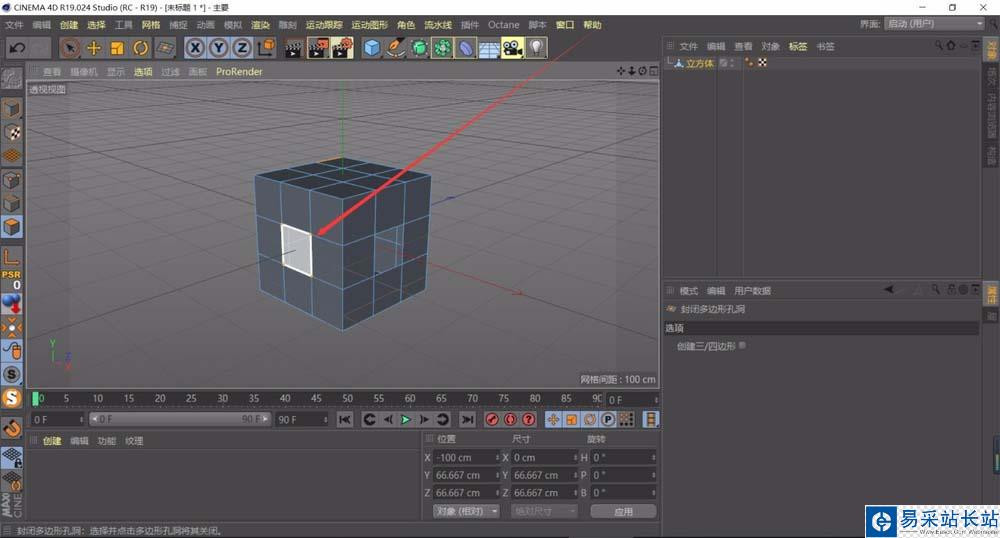
Task: Add a Camera object
Action: (512, 48)
